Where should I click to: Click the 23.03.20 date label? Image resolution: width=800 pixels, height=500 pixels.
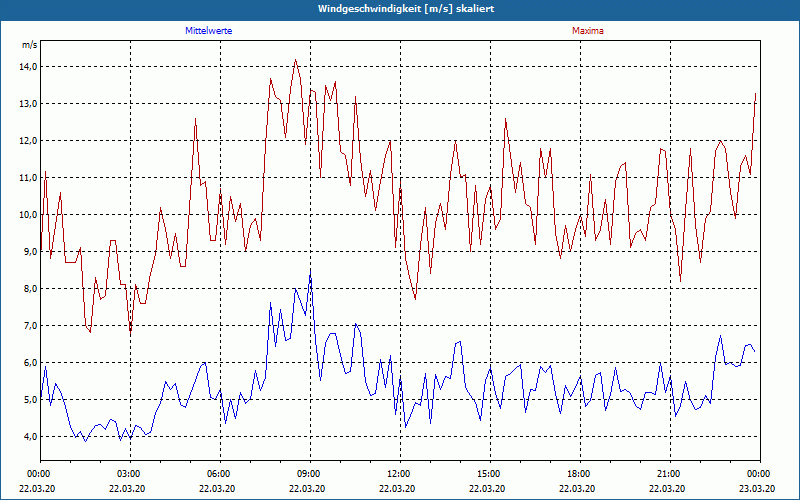[757, 488]
